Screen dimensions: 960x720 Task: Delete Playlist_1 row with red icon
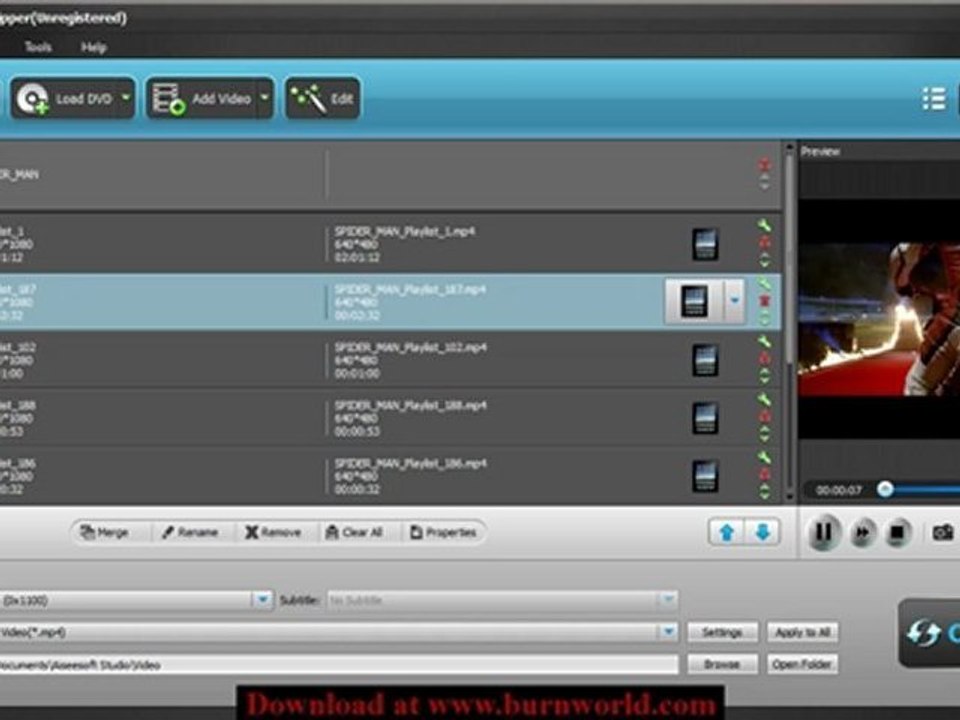(765, 242)
